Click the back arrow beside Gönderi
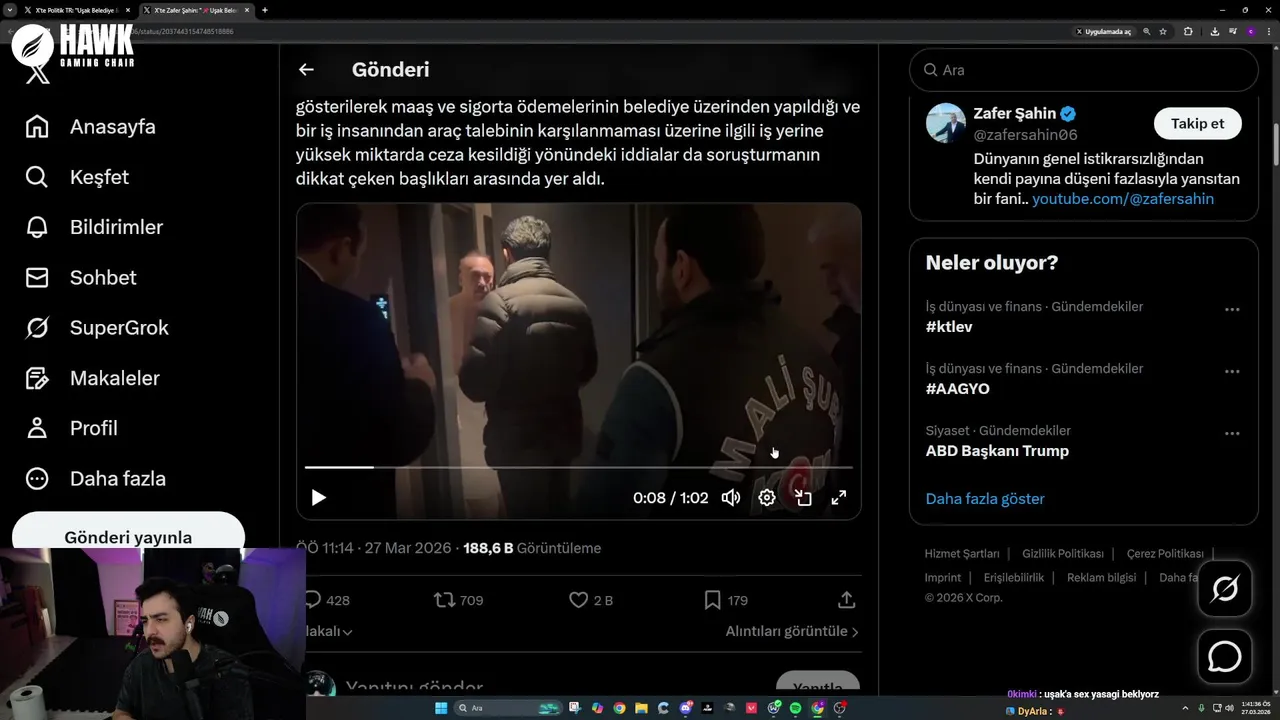 (x=306, y=70)
